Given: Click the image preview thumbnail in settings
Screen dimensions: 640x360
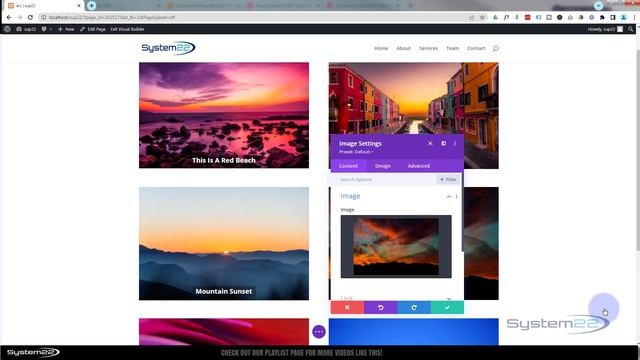Looking at the screenshot, I should (x=396, y=247).
